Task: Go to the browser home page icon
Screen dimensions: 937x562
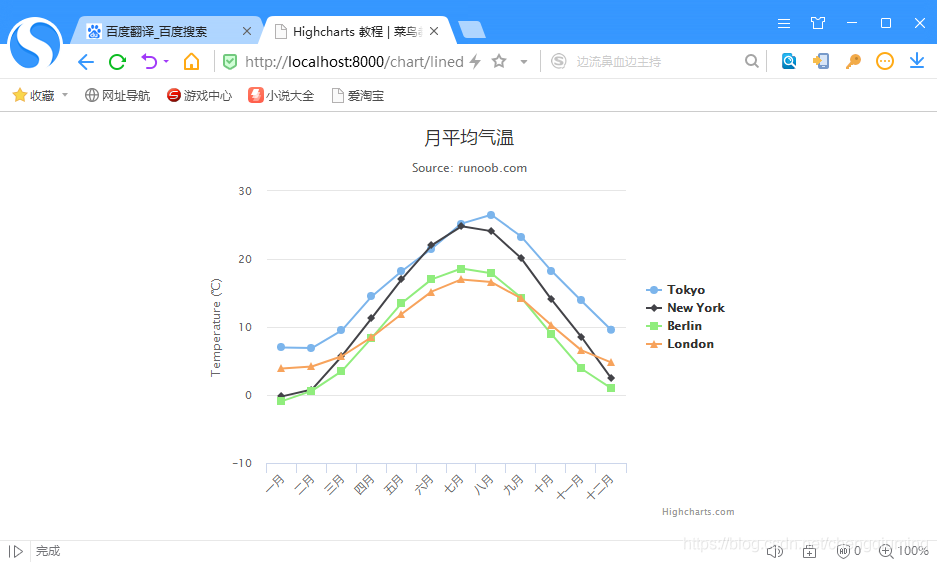Action: [191, 62]
